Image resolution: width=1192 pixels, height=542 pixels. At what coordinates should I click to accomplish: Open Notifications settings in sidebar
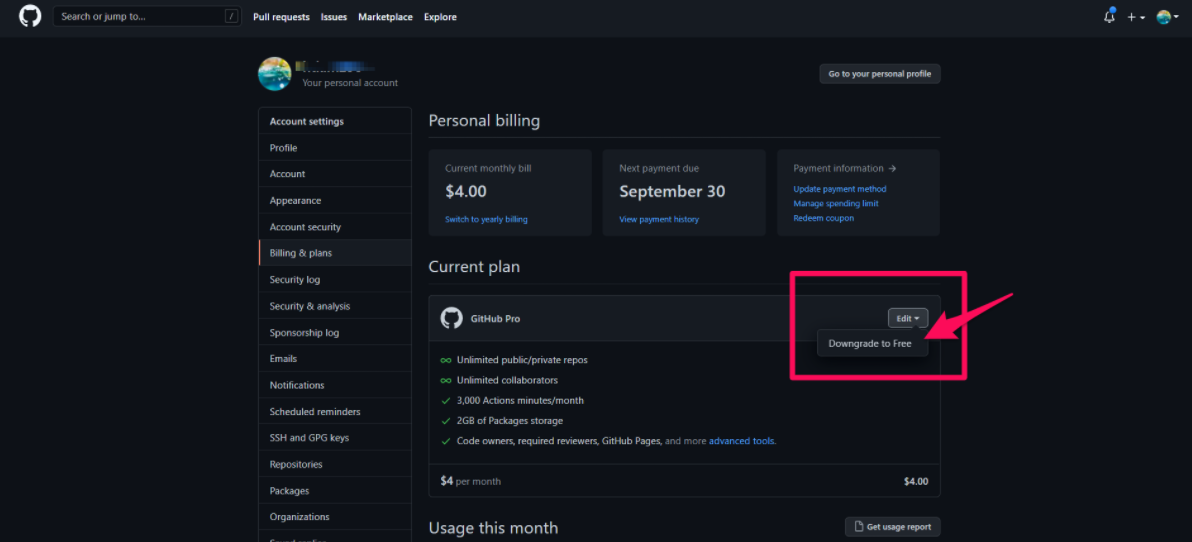(334, 385)
